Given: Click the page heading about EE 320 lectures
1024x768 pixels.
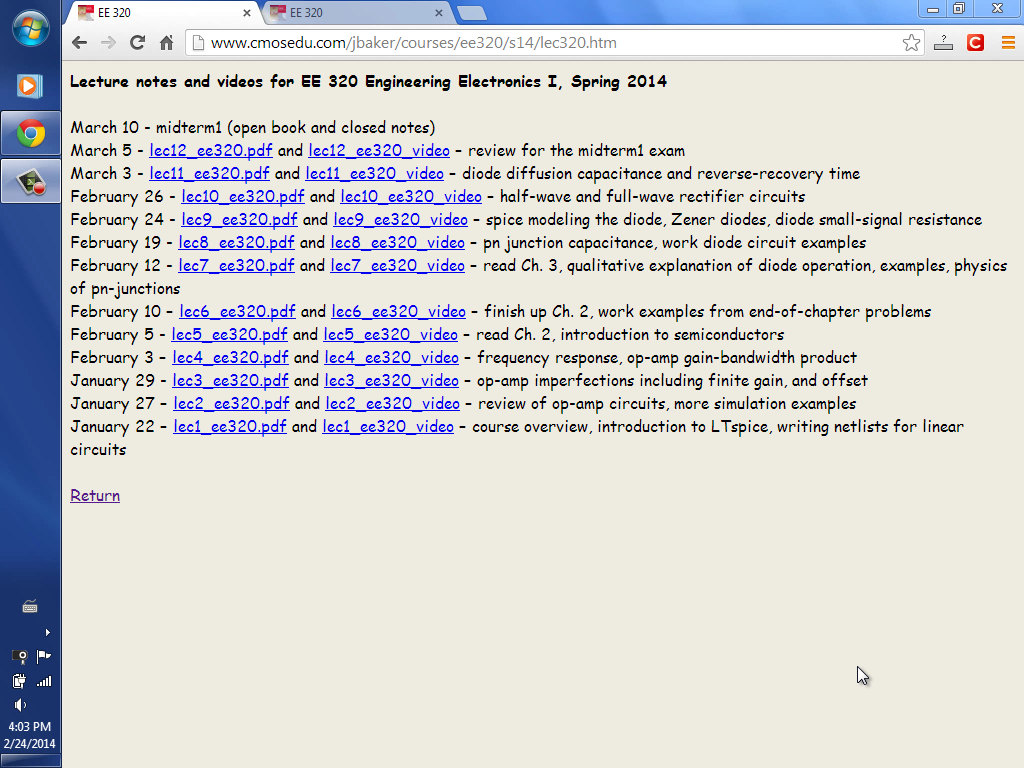Looking at the screenshot, I should click(368, 82).
